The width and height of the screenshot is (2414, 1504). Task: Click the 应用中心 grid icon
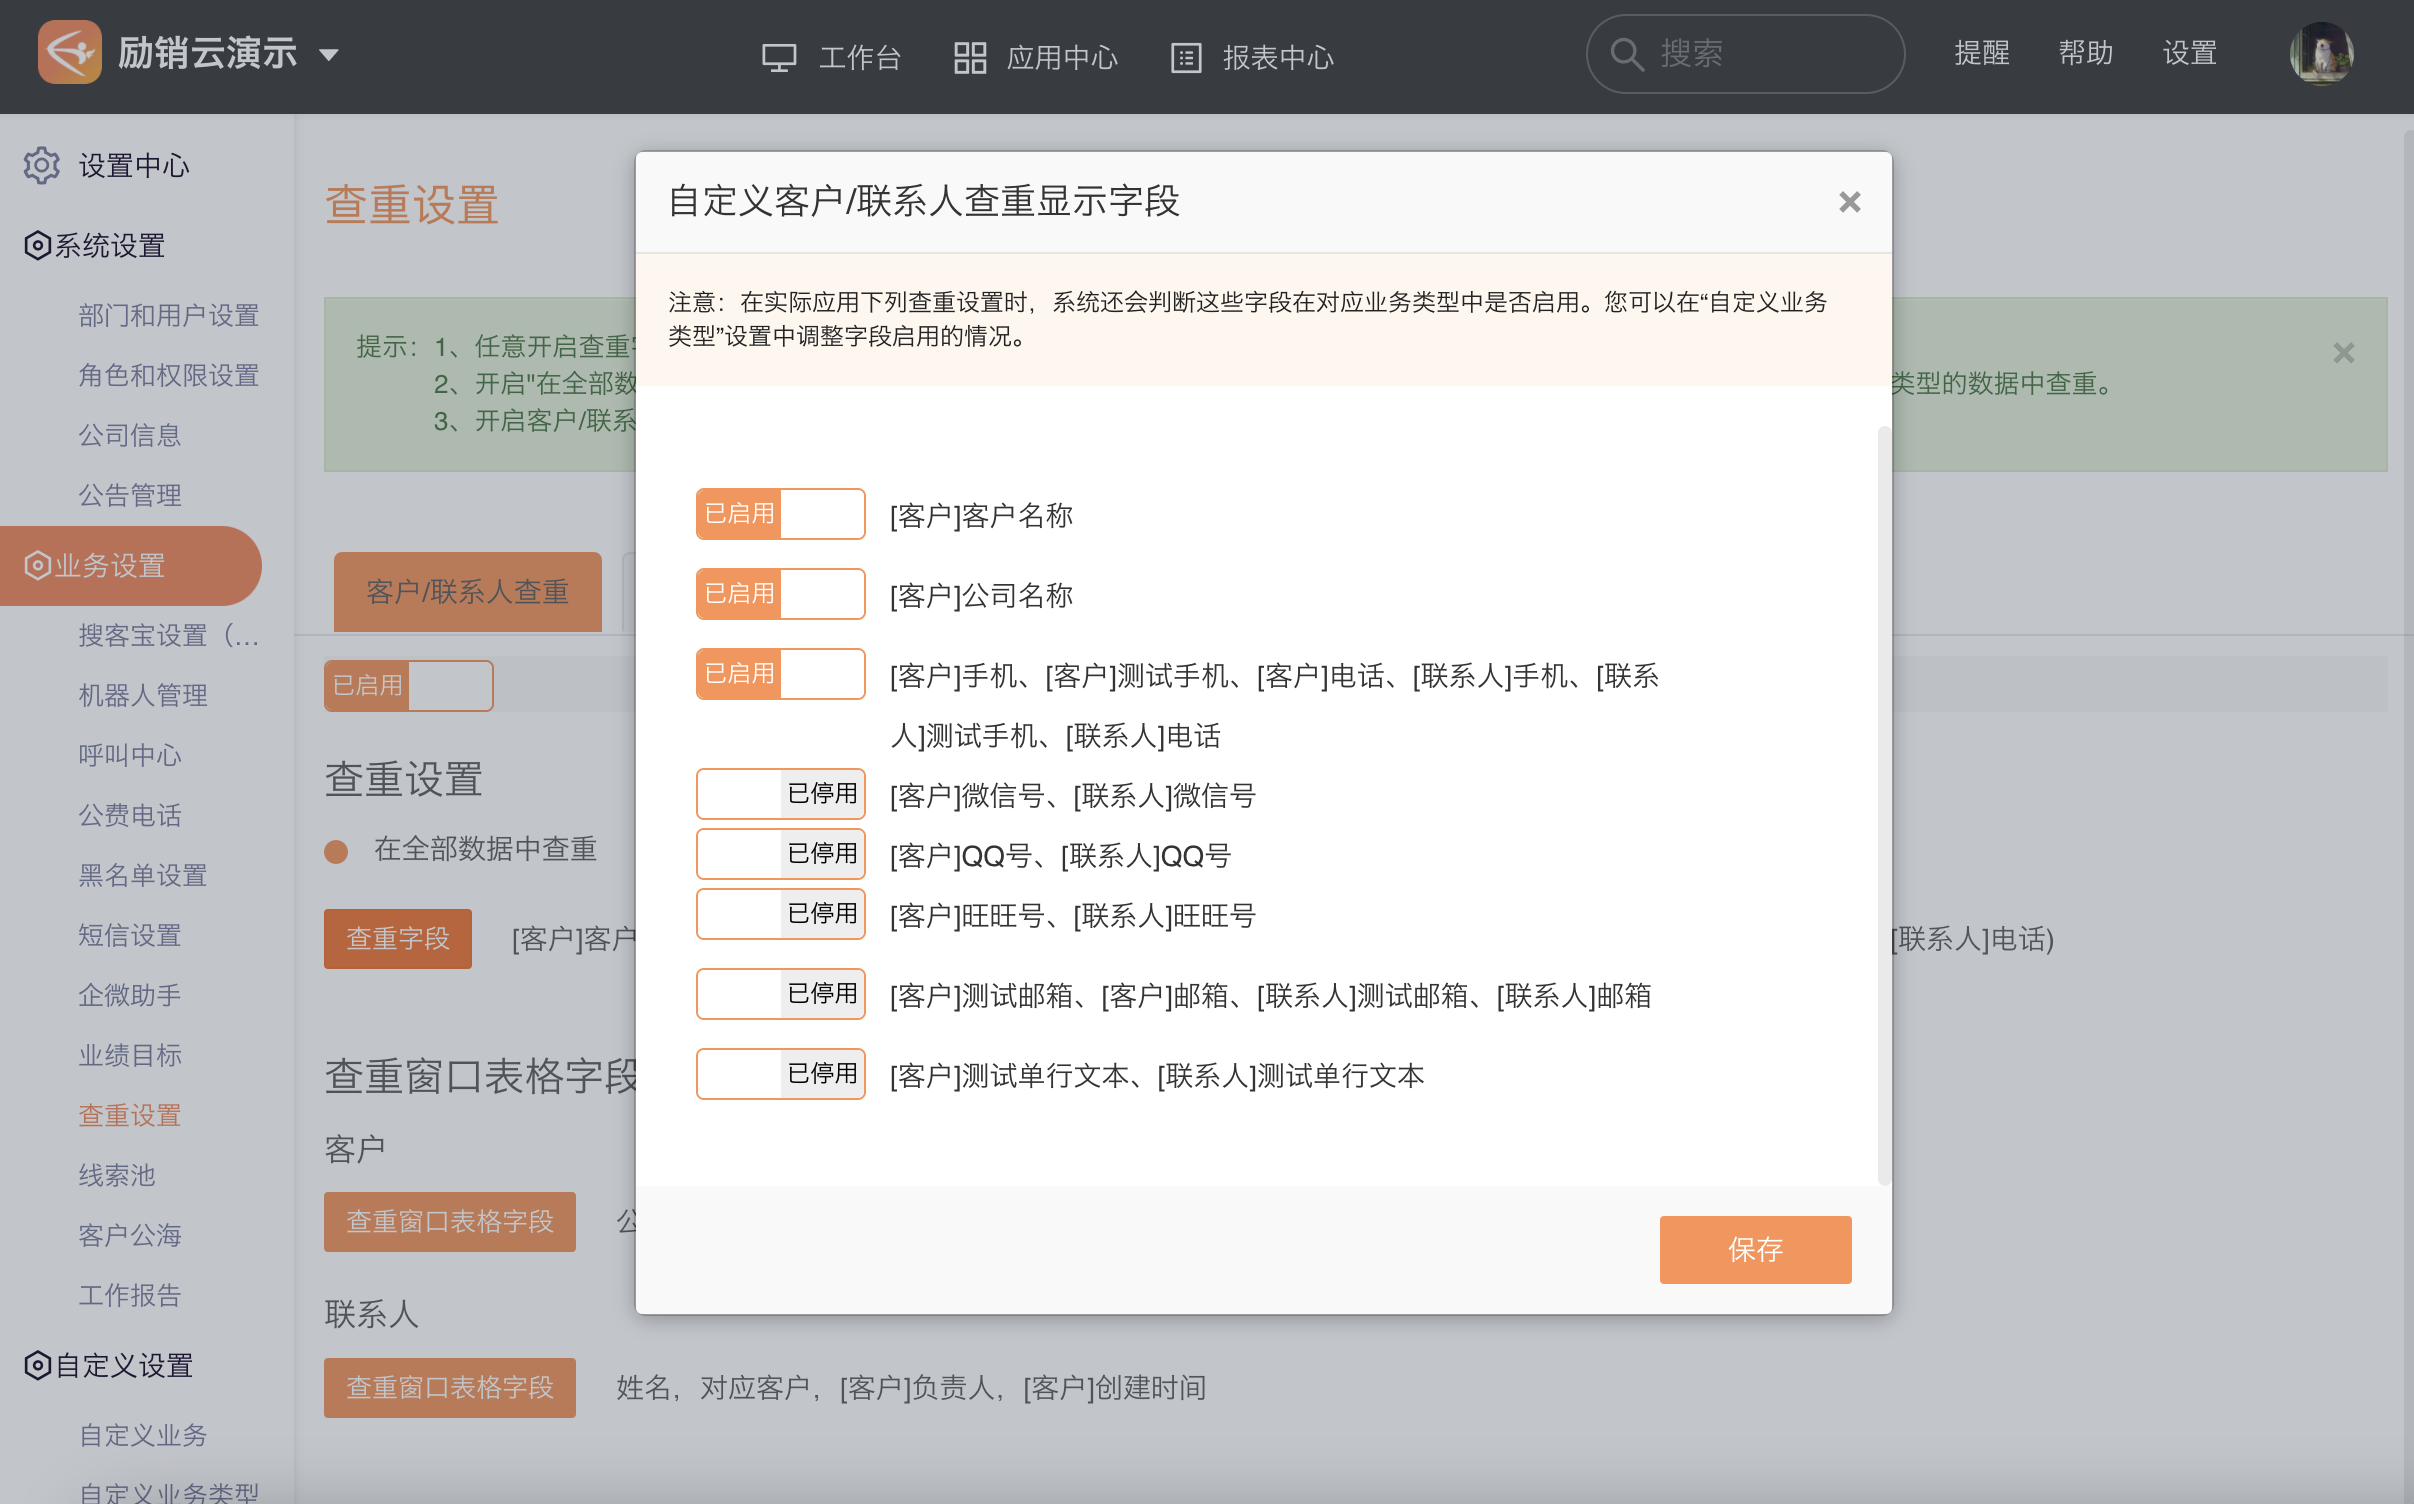pos(969,58)
